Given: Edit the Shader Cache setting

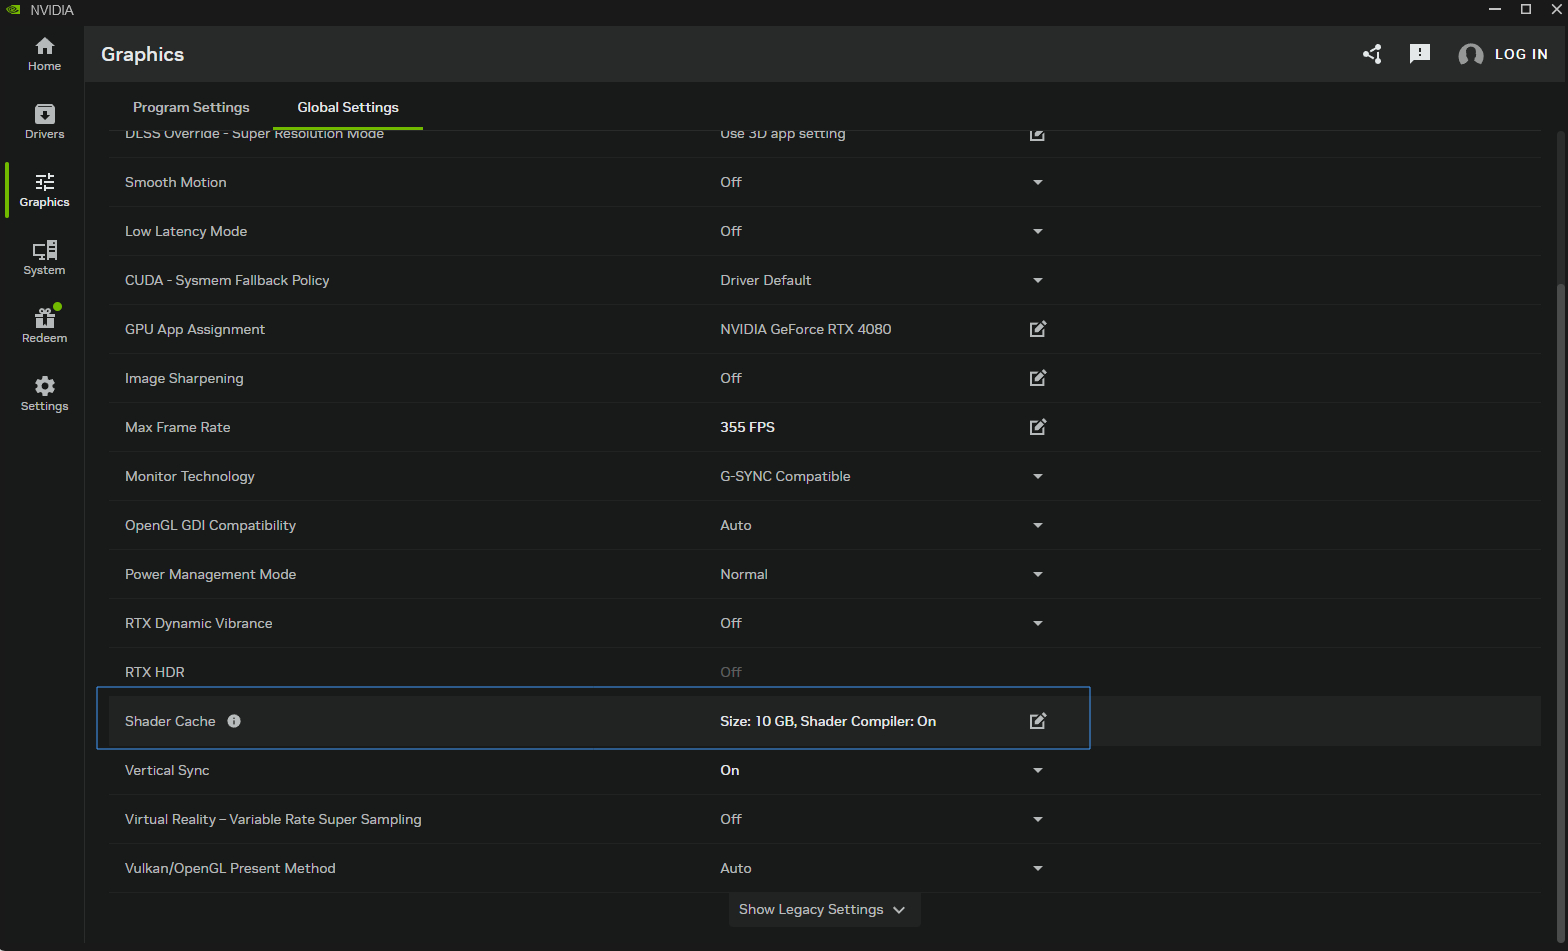Looking at the screenshot, I should (1038, 721).
